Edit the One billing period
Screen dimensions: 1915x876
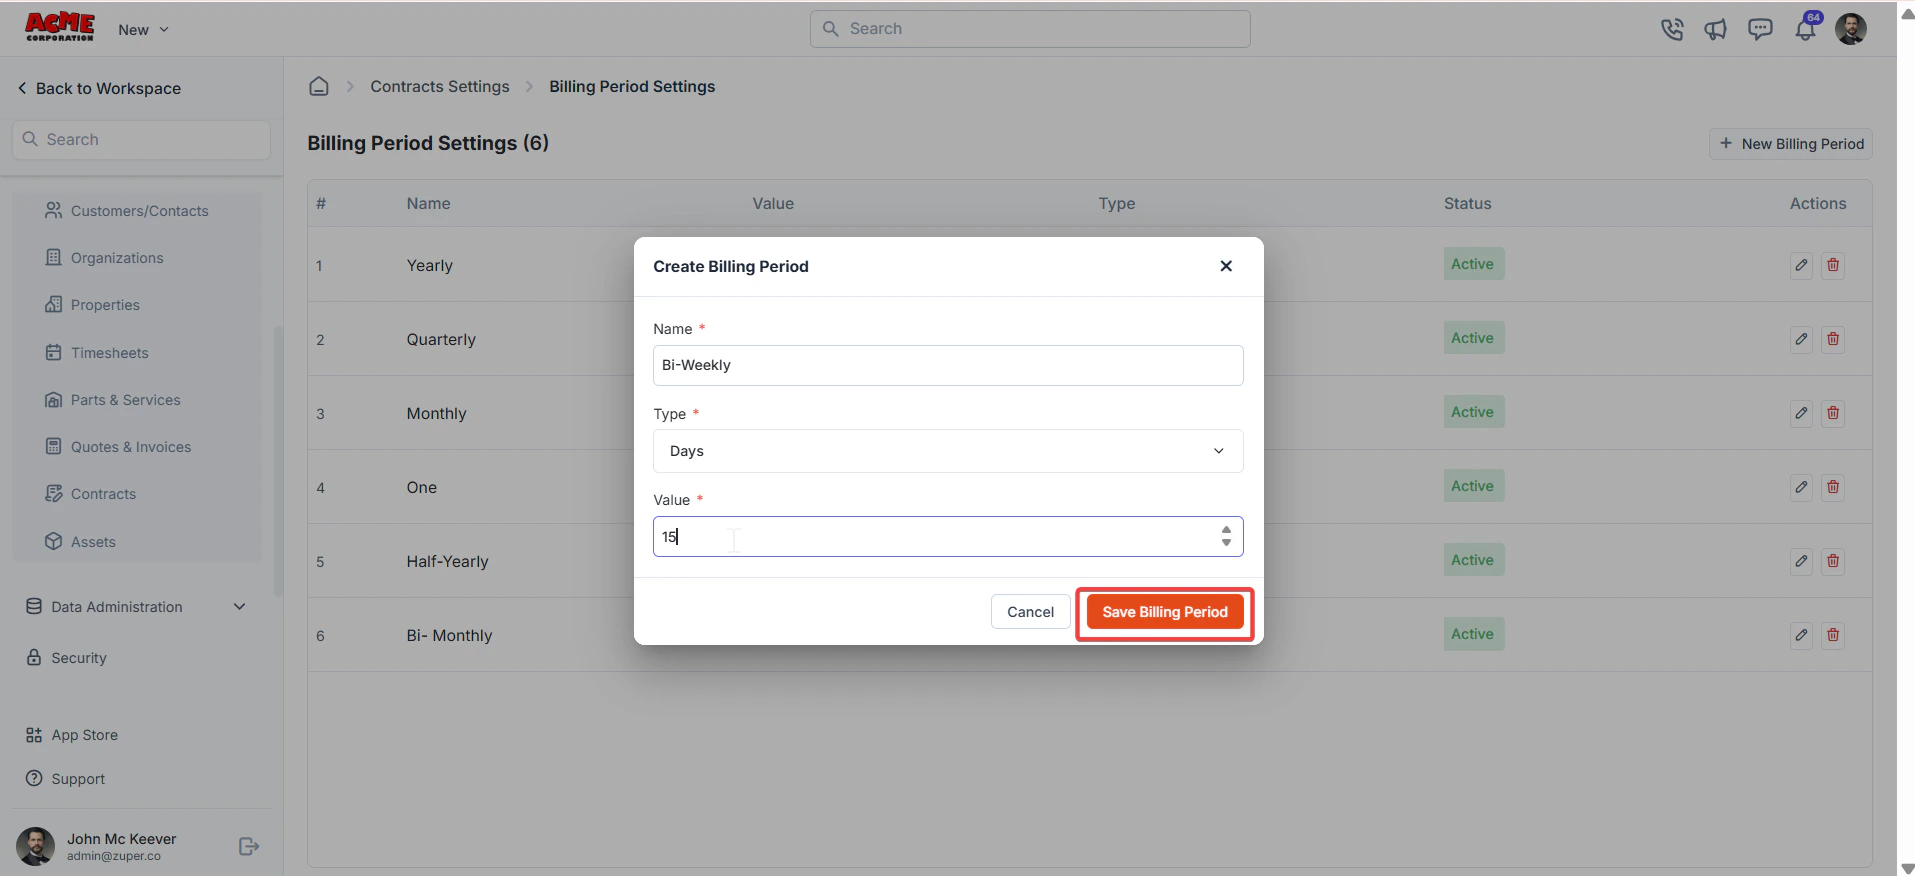1801,487
